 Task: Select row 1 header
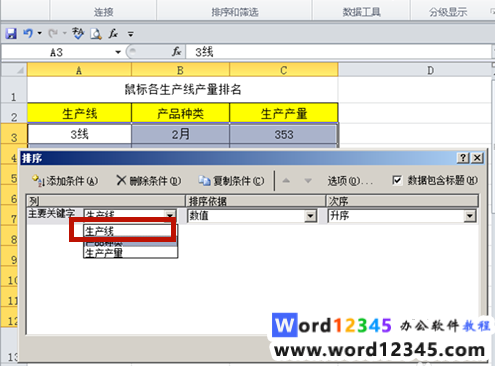point(14,90)
